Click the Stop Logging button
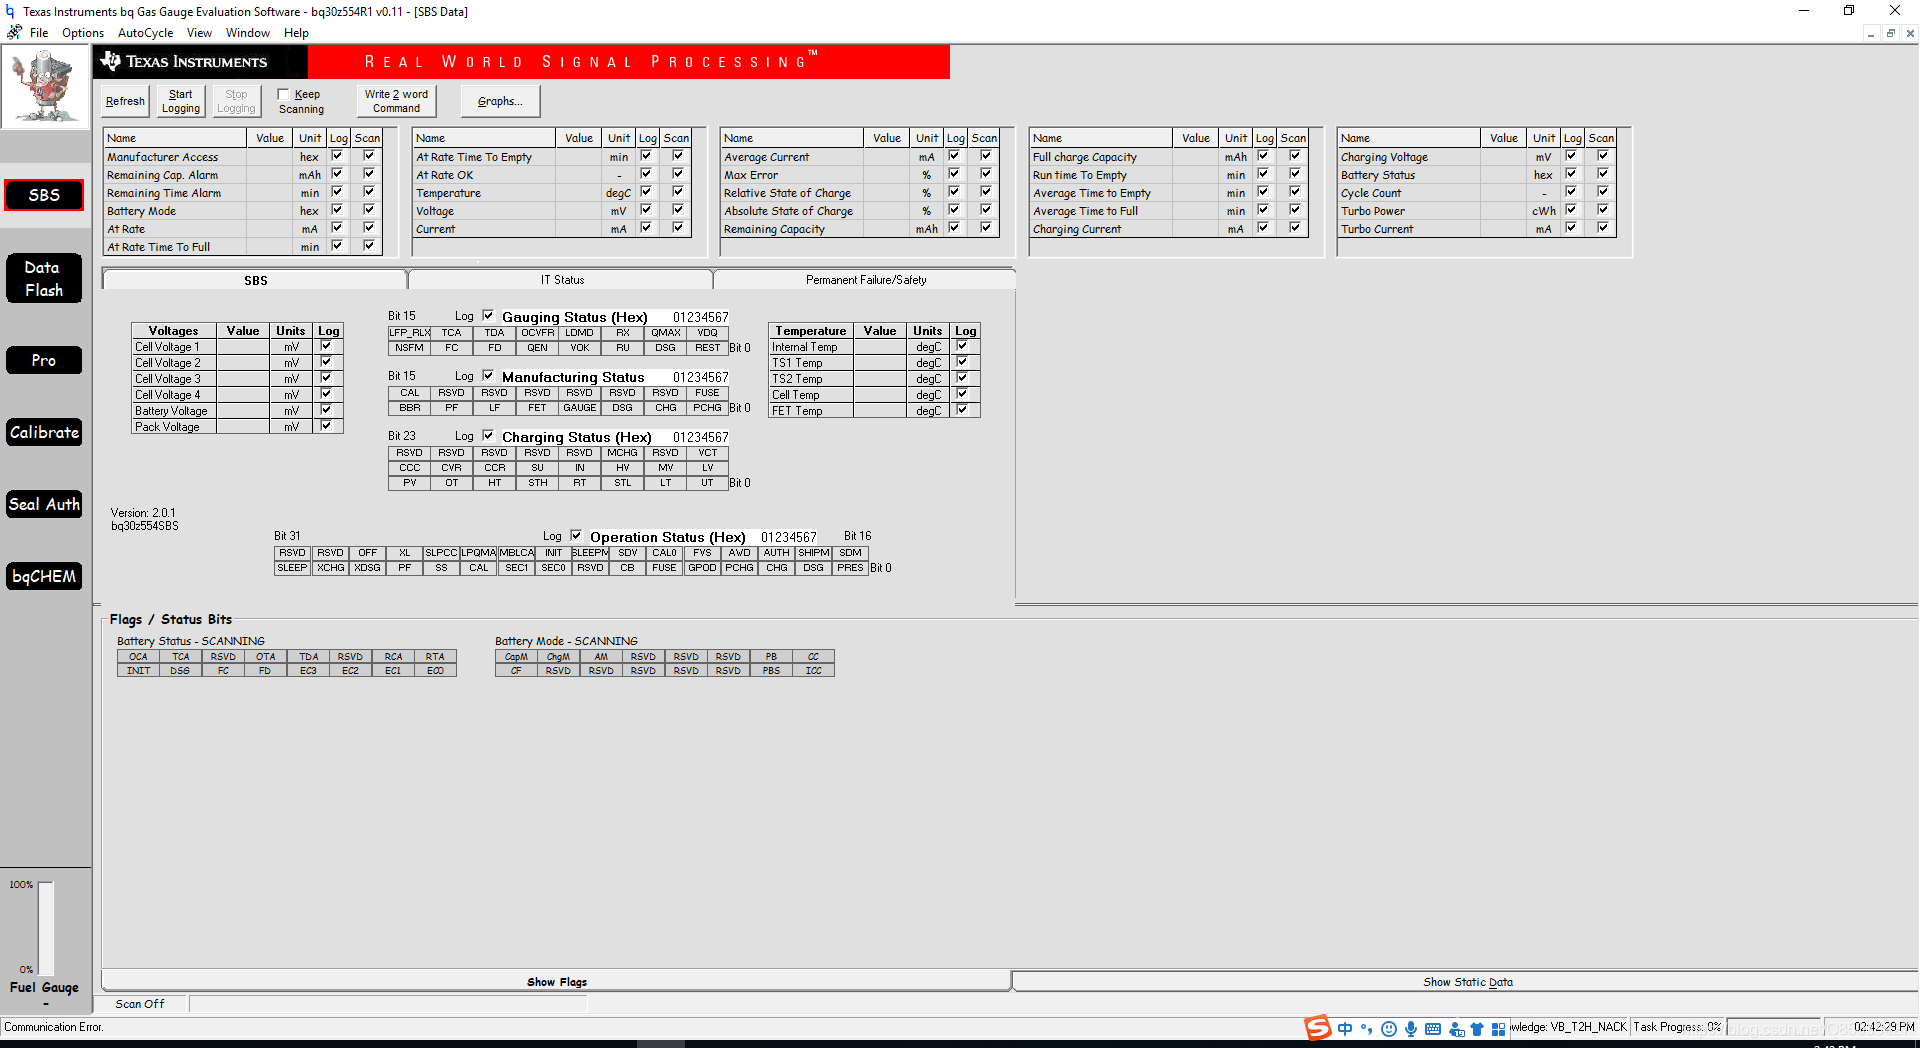The height and width of the screenshot is (1048, 1920). tap(236, 101)
